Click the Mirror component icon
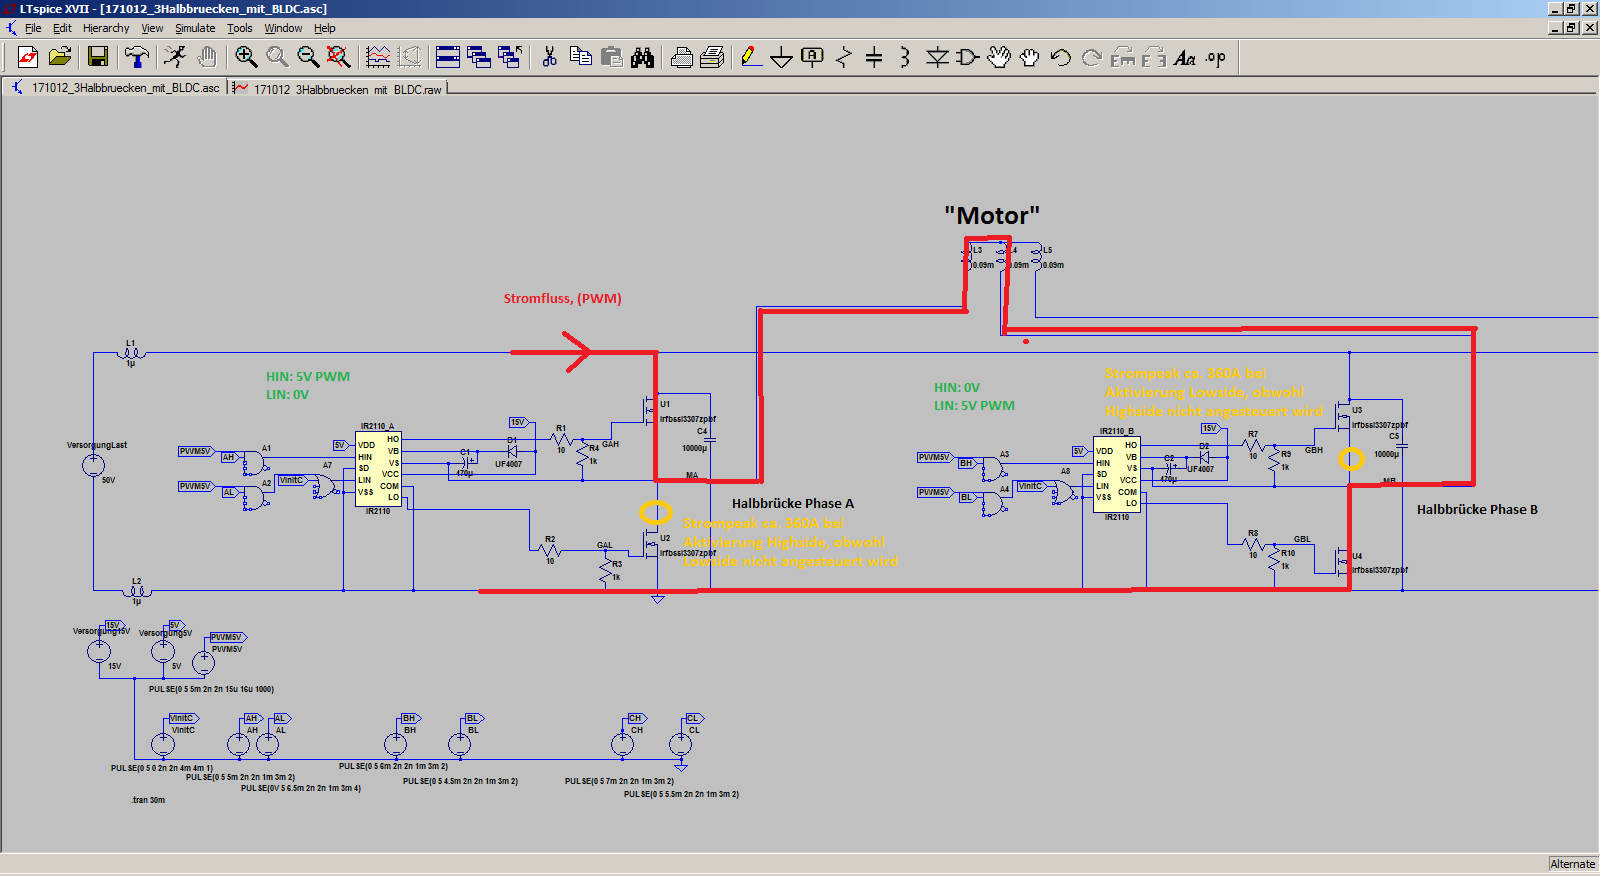This screenshot has height=876, width=1600. (x=1154, y=57)
